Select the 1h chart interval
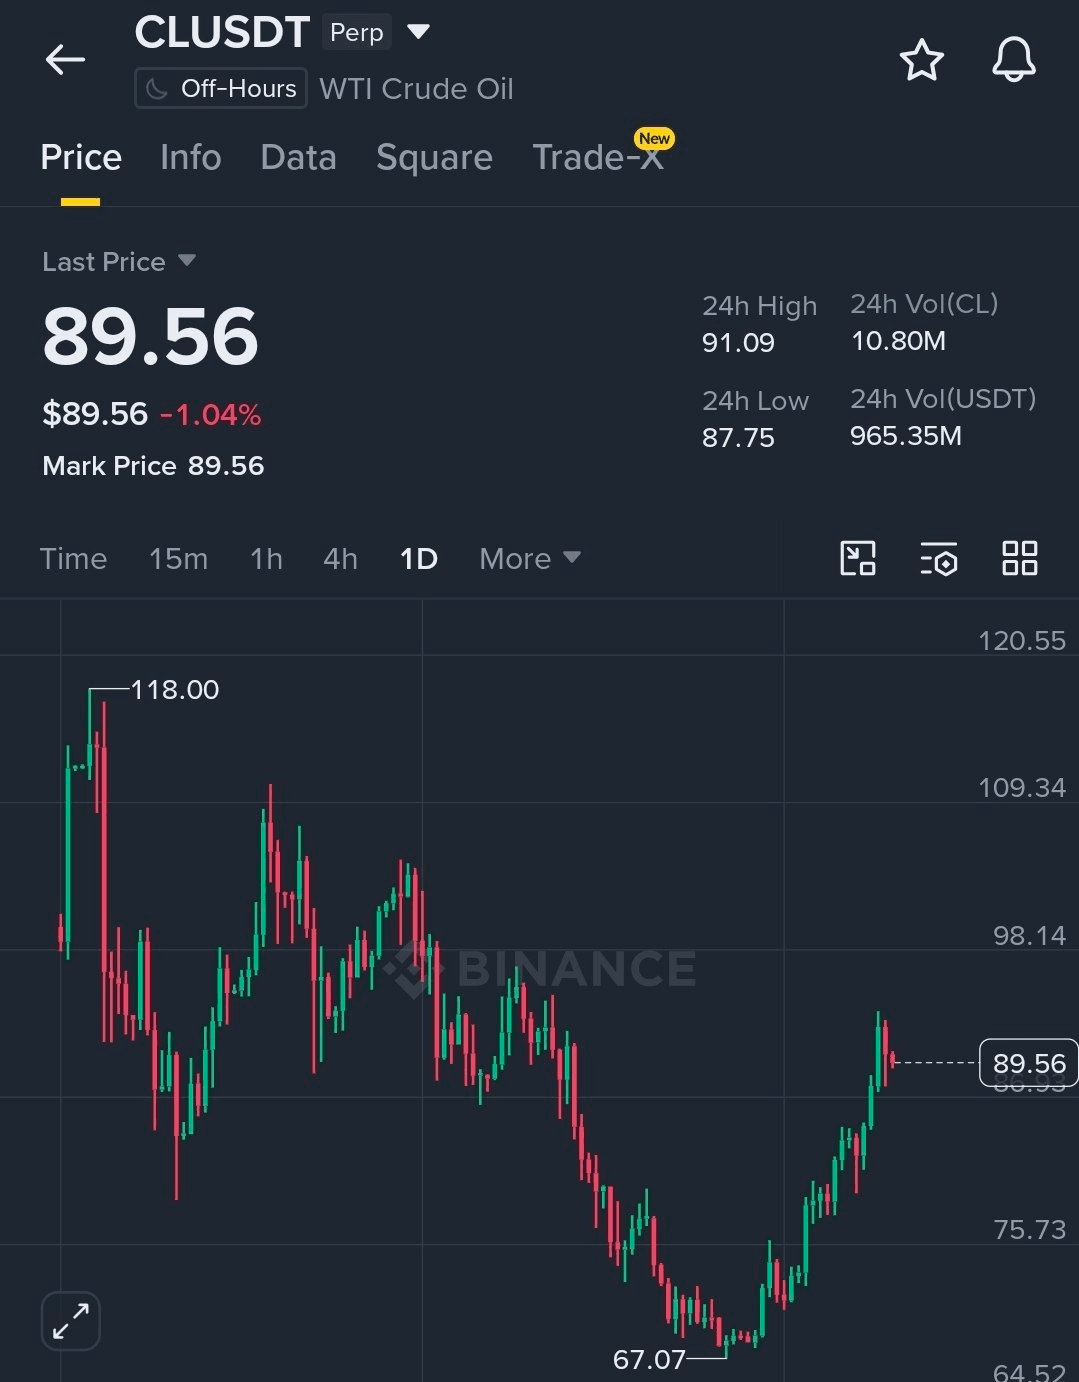 pos(266,558)
